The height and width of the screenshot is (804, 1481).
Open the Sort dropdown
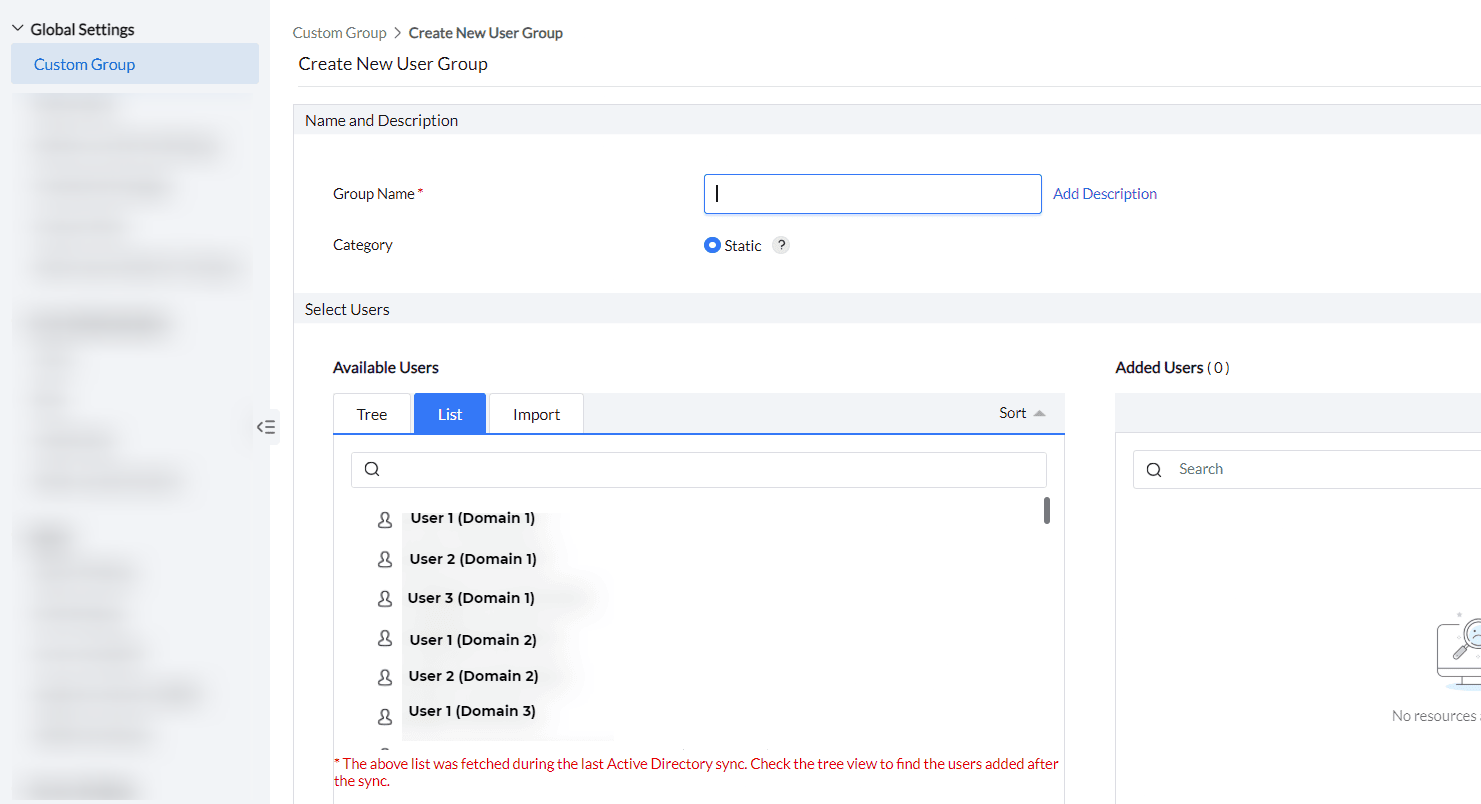tap(1022, 413)
